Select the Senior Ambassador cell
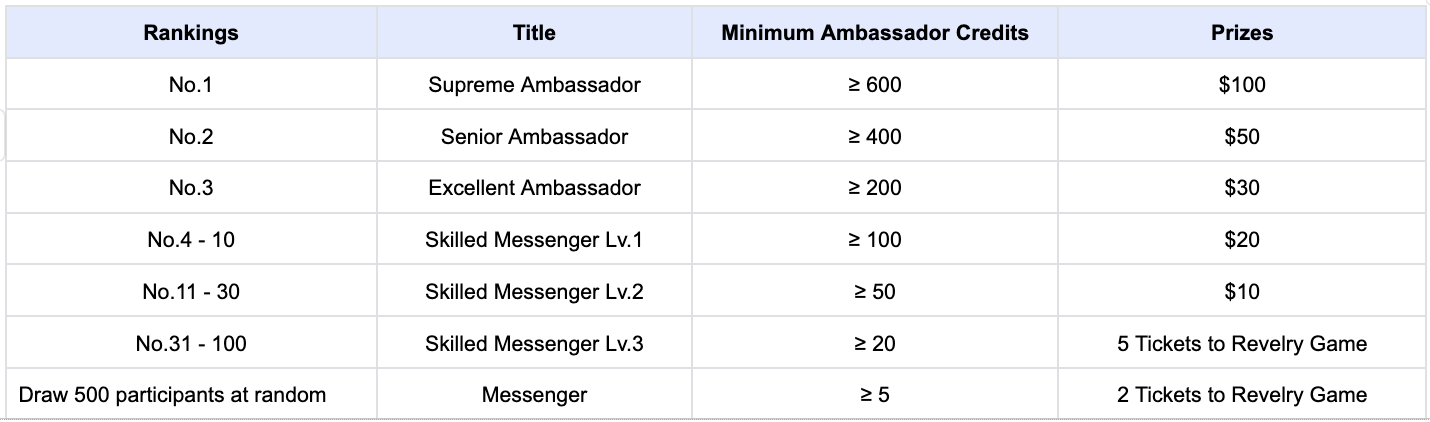The height and width of the screenshot is (422, 1430). point(534,137)
